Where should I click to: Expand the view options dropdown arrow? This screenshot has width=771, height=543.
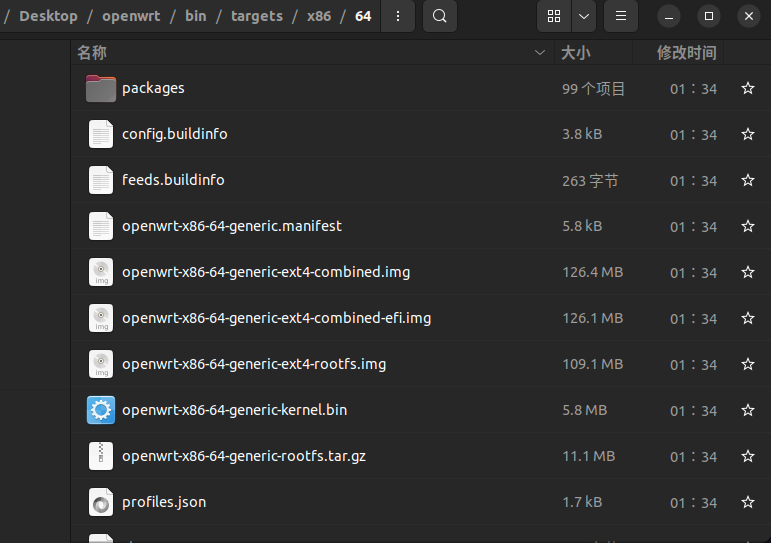[584, 16]
